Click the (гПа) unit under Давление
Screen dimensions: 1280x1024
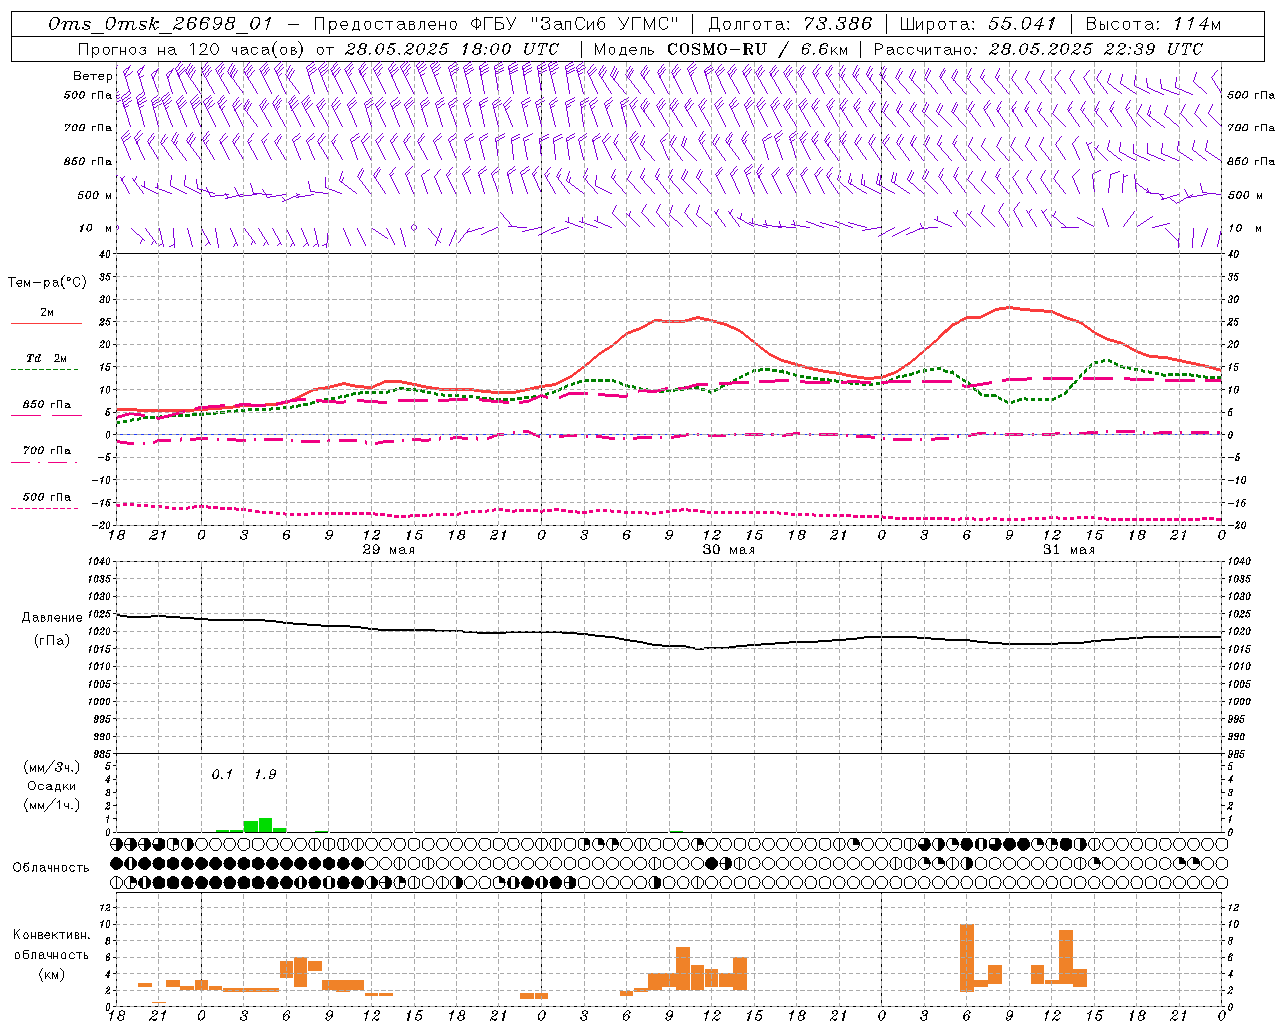52,641
